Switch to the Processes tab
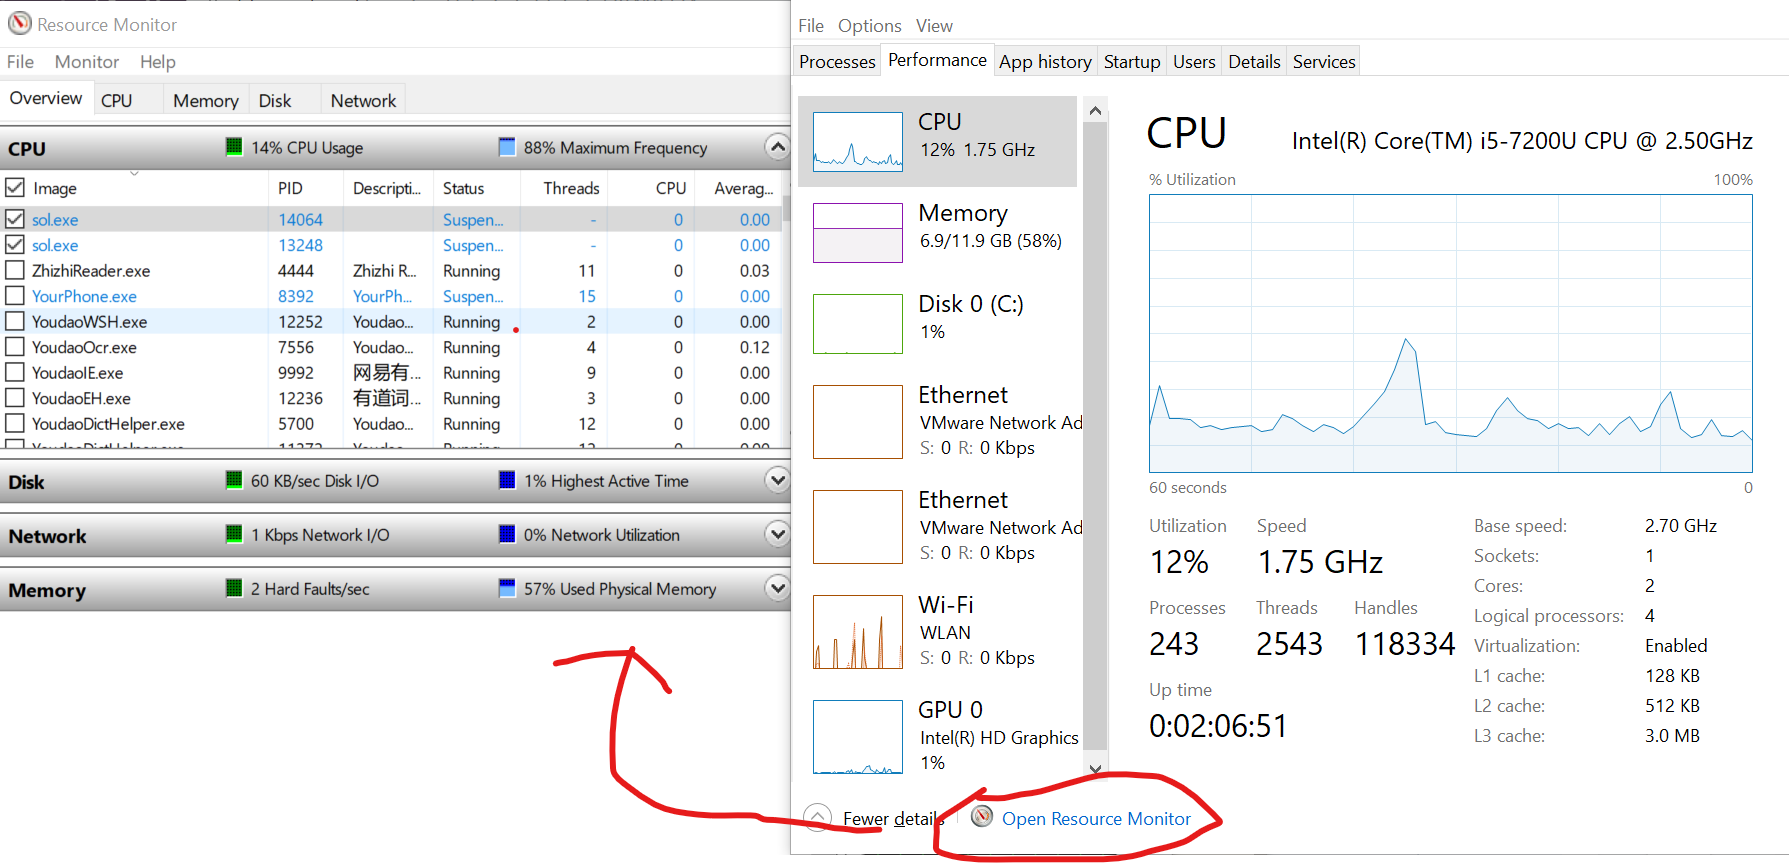This screenshot has height=865, width=1789. coord(837,61)
